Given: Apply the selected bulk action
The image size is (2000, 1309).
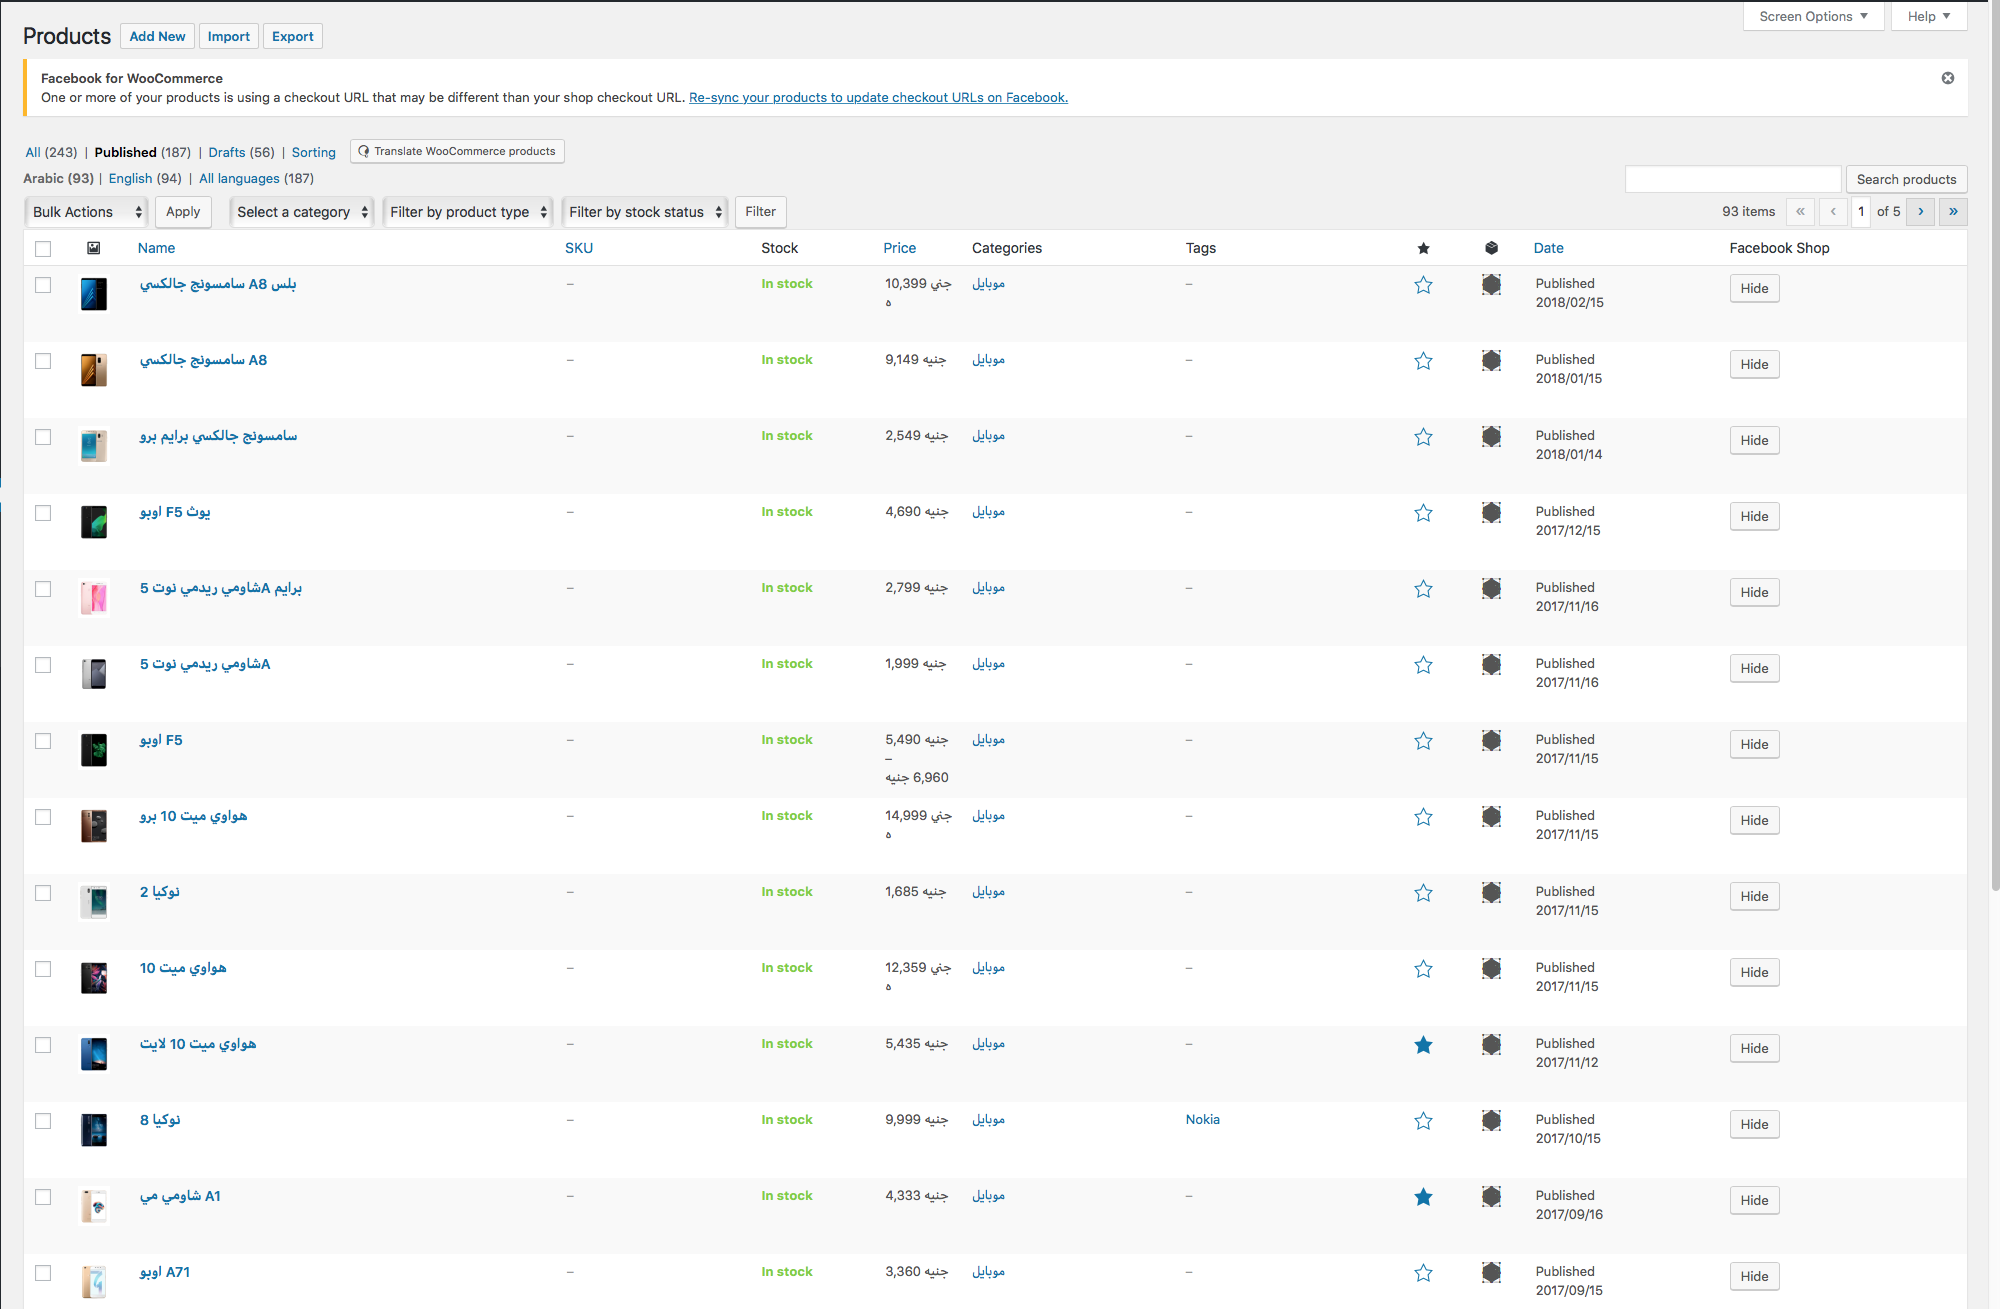Looking at the screenshot, I should [183, 212].
